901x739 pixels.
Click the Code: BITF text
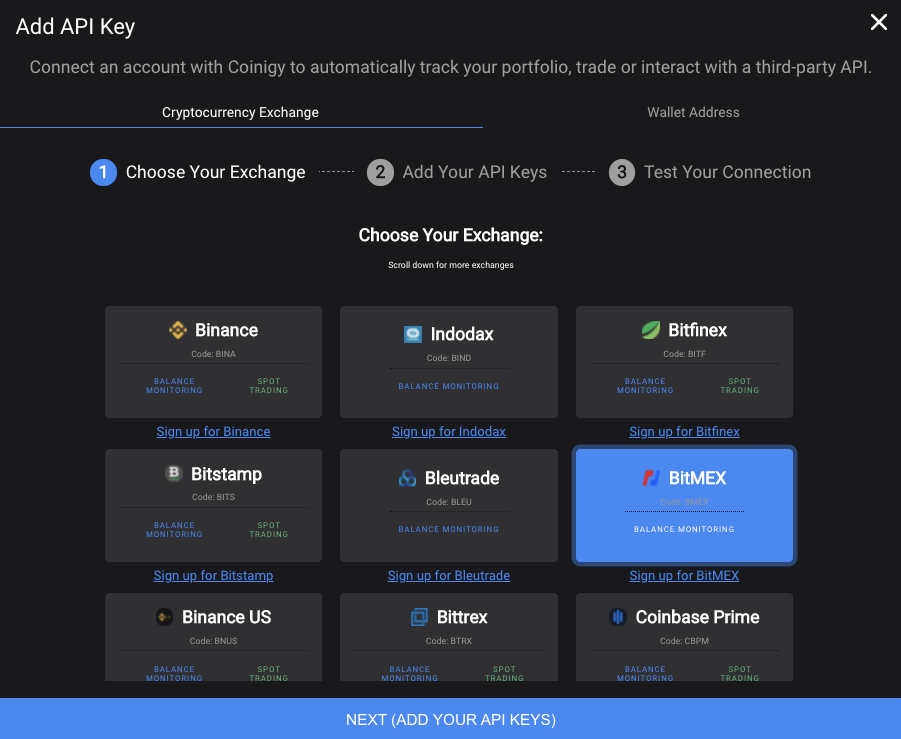point(684,354)
